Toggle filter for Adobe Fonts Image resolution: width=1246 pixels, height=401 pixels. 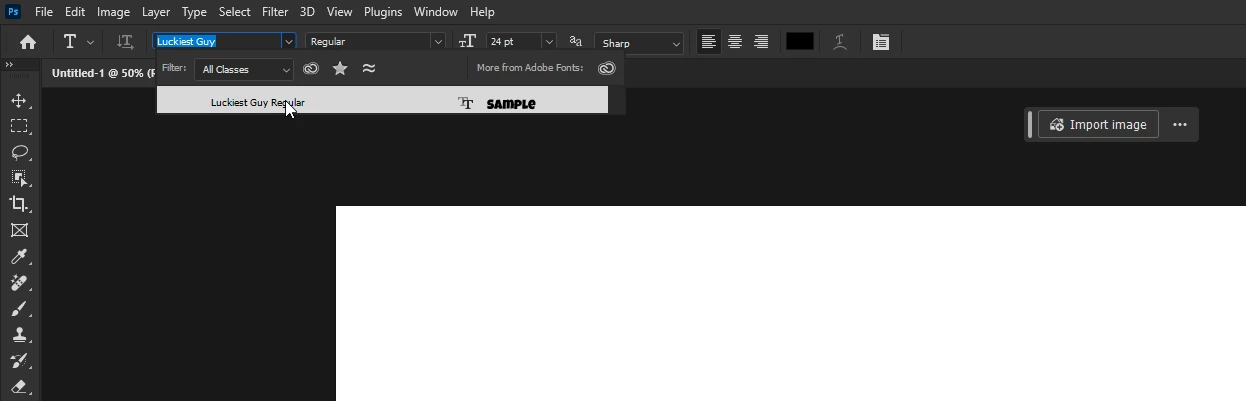click(311, 69)
